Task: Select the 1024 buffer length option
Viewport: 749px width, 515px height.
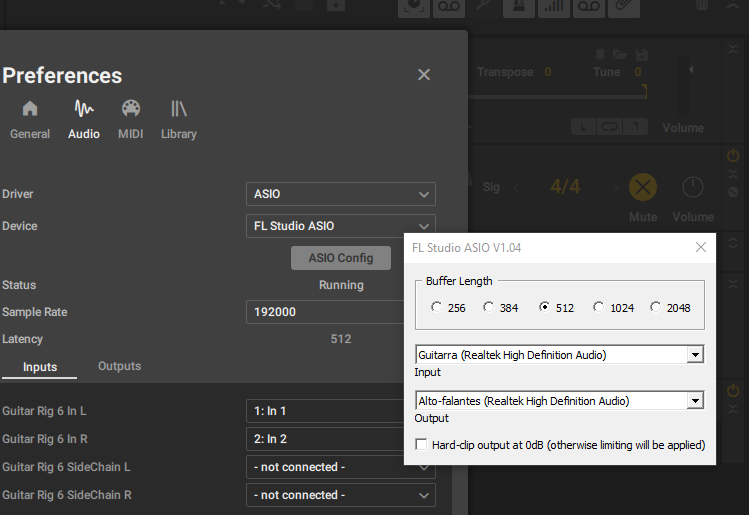Action: tap(599, 307)
